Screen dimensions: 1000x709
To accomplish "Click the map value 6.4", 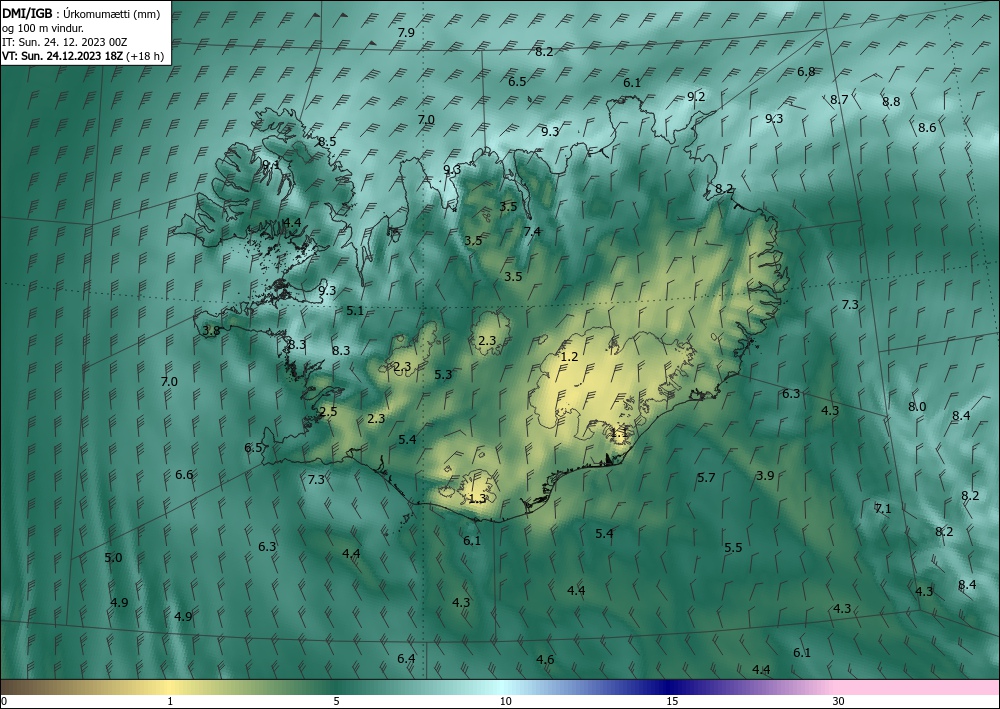I will click(x=406, y=659).
